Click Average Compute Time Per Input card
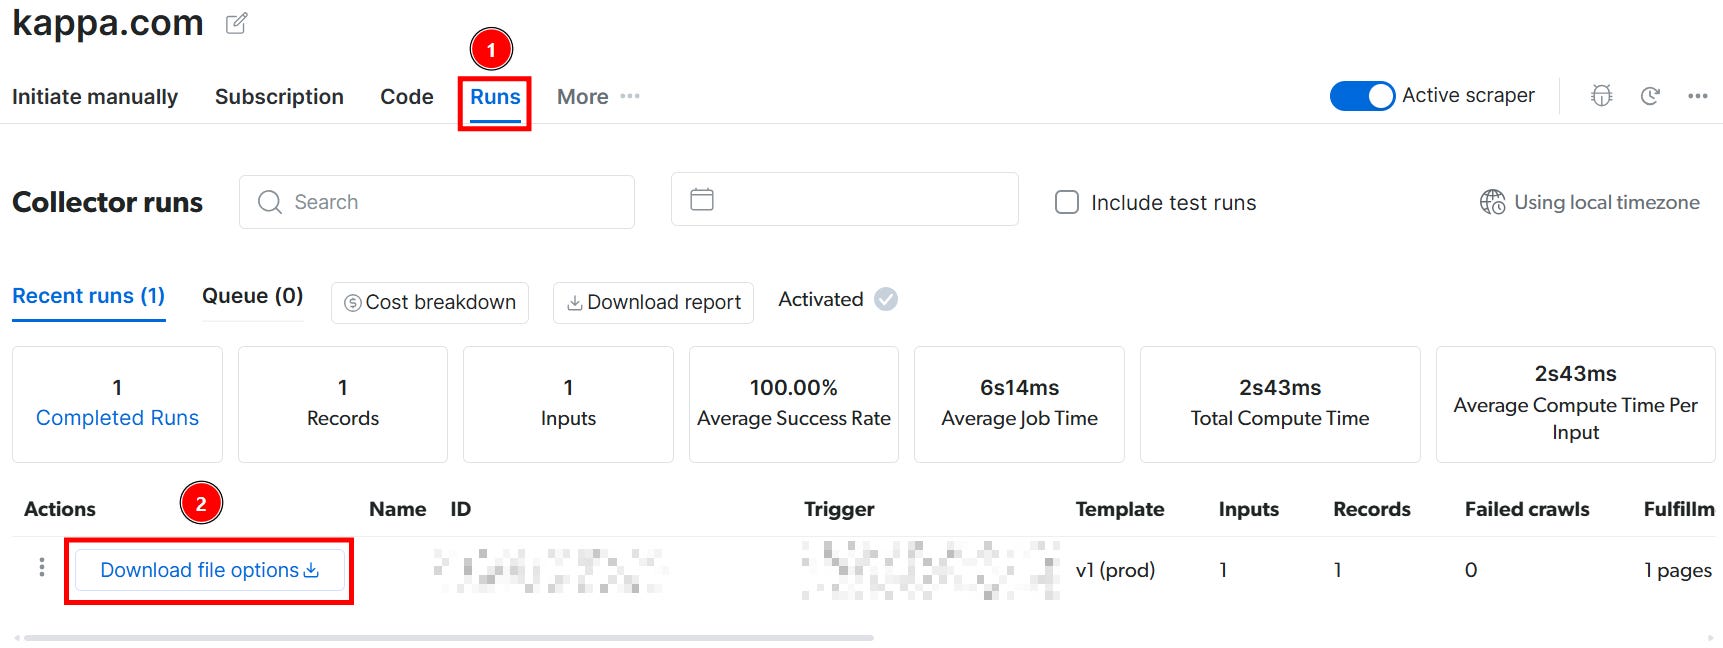This screenshot has width=1723, height=648. coord(1576,404)
